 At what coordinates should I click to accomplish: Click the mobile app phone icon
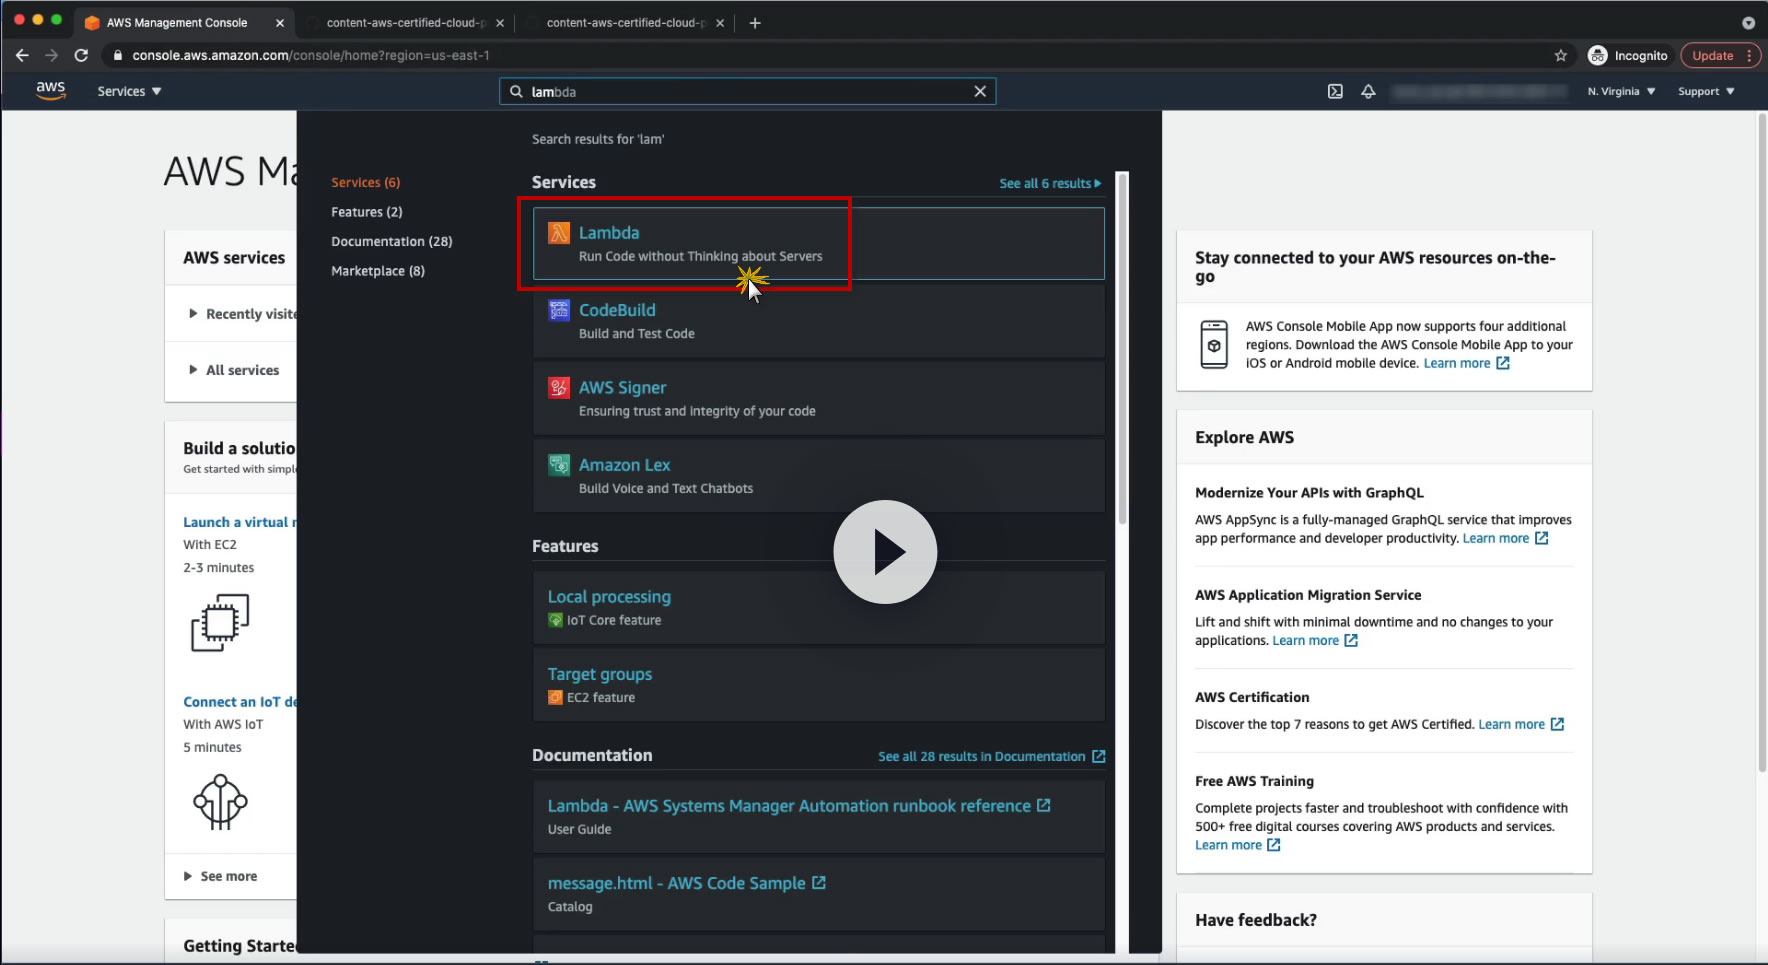coord(1214,345)
